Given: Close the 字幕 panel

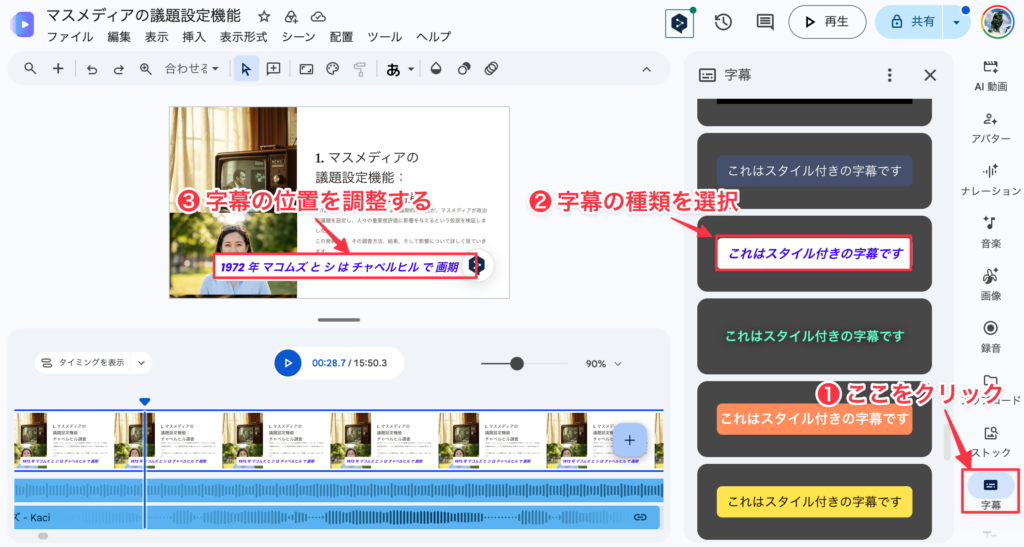Looking at the screenshot, I should [x=930, y=75].
